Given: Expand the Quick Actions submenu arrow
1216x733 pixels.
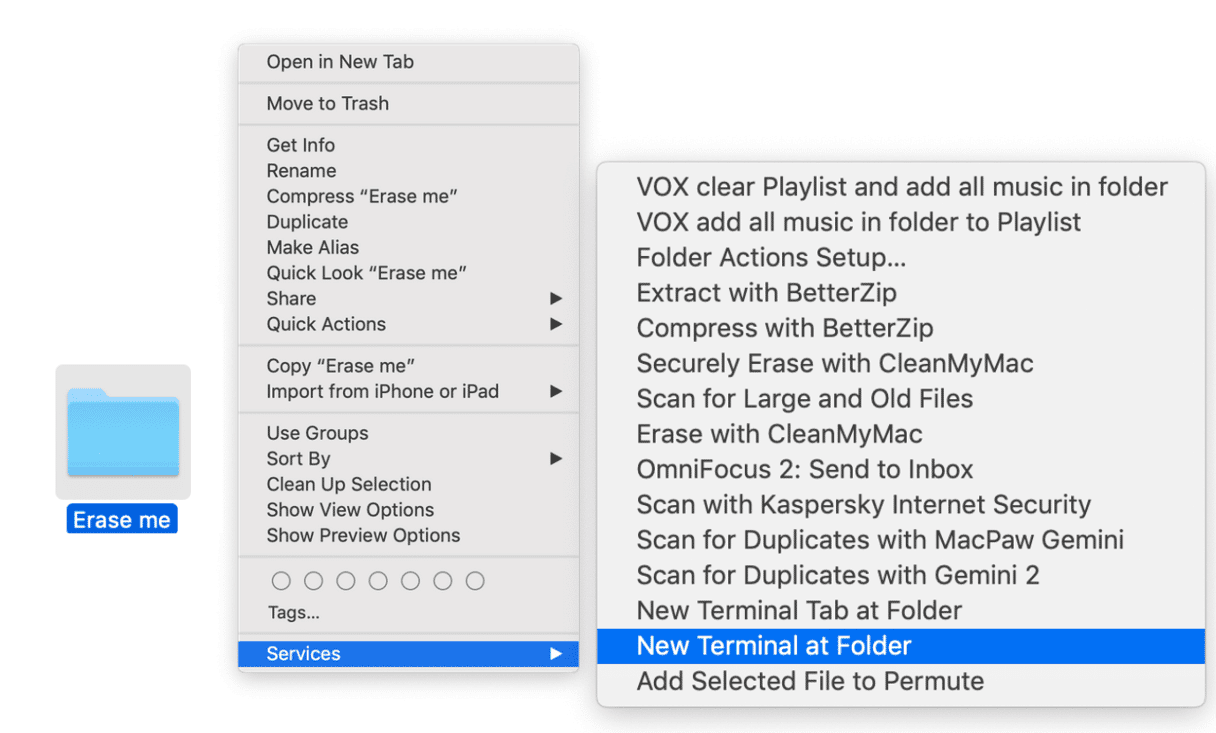Looking at the screenshot, I should 556,324.
